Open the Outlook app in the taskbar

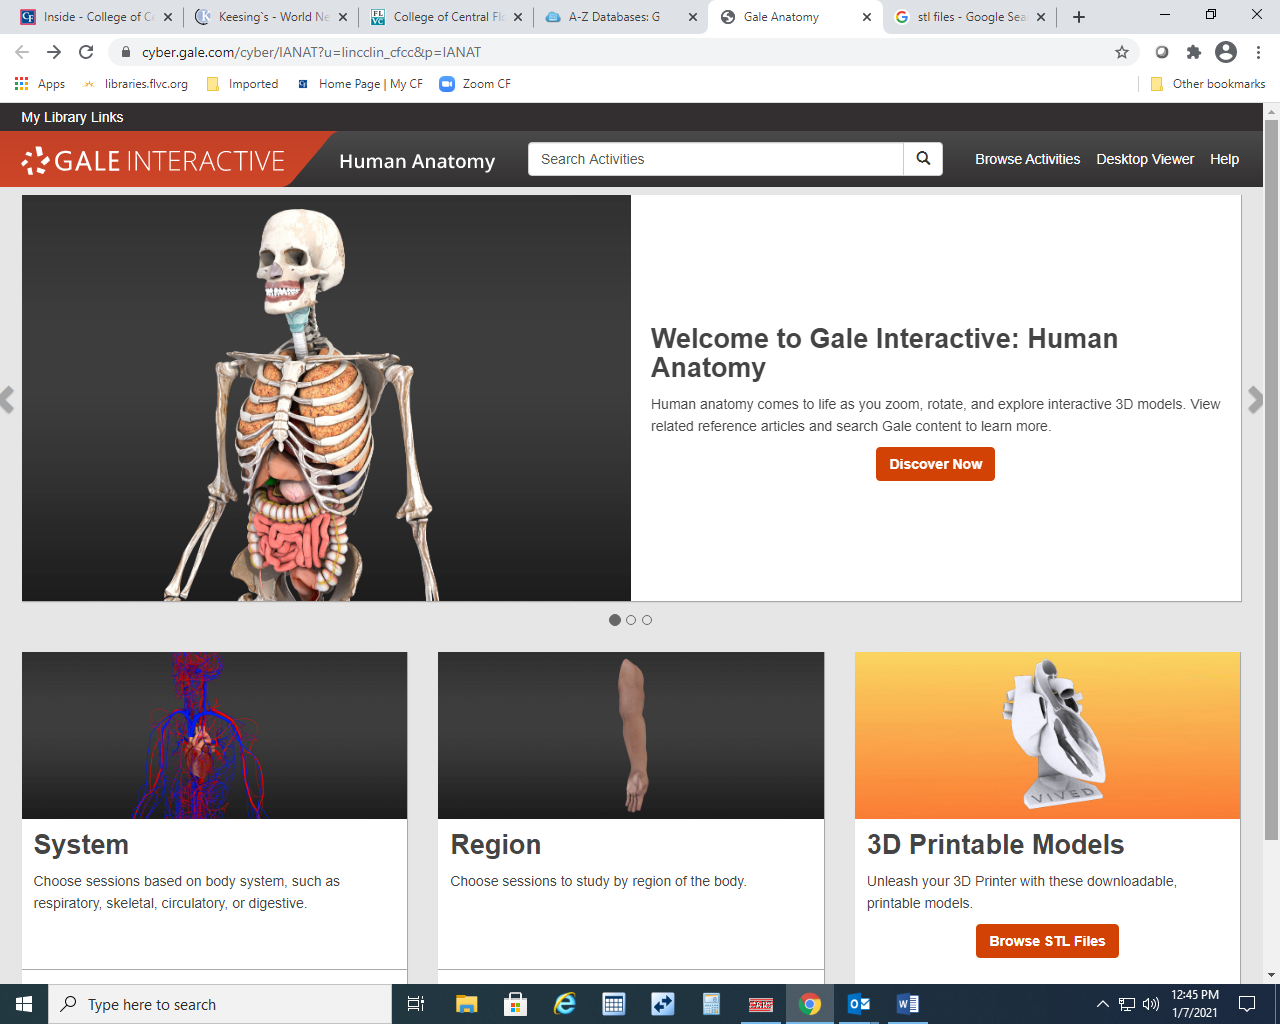[858, 1004]
